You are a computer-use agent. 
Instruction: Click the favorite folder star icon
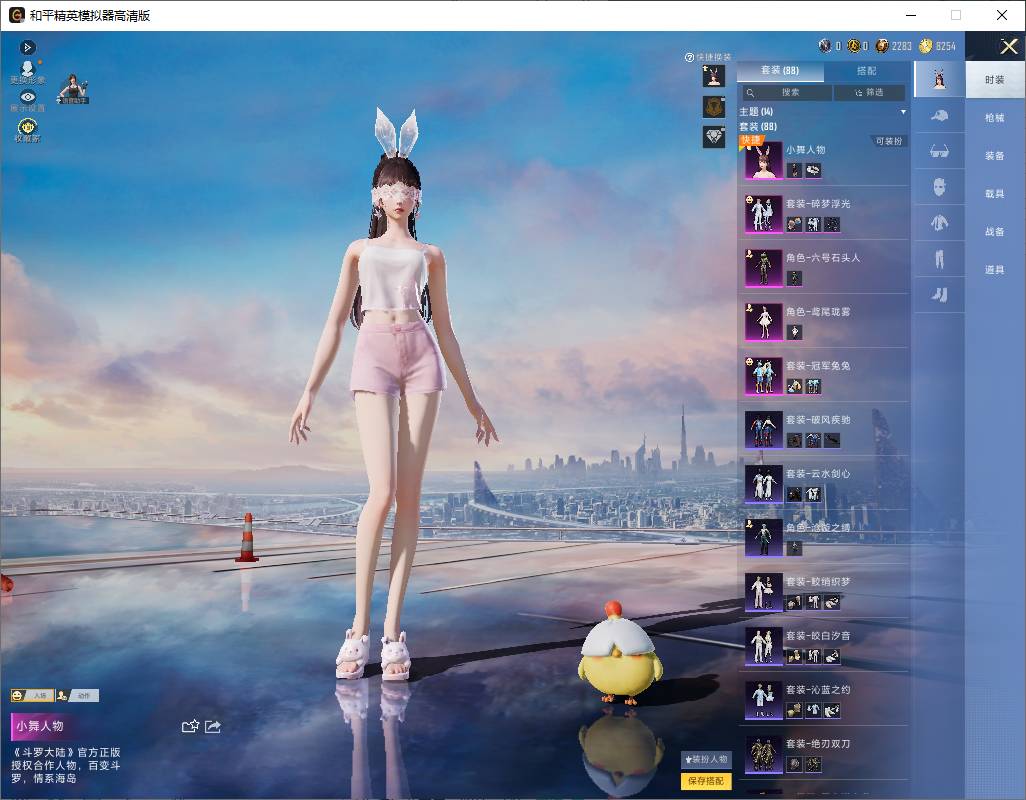pyautogui.click(x=190, y=726)
